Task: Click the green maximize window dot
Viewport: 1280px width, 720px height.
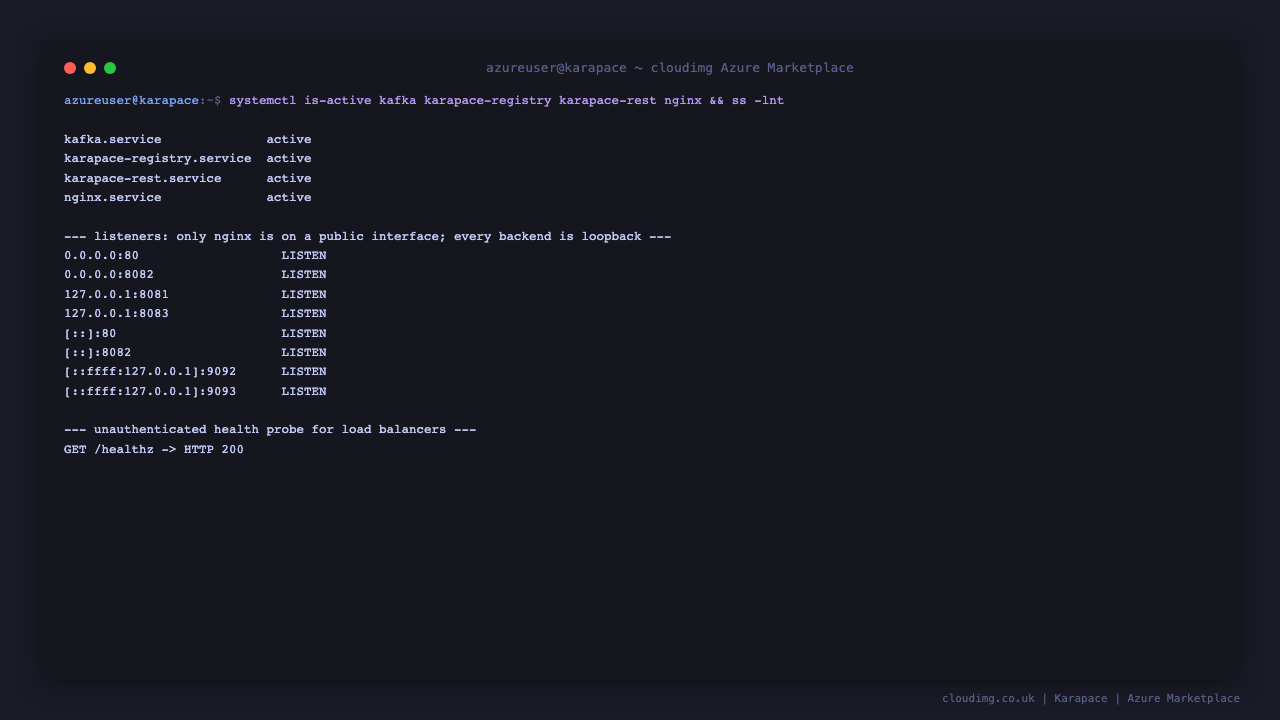Action: pos(110,68)
